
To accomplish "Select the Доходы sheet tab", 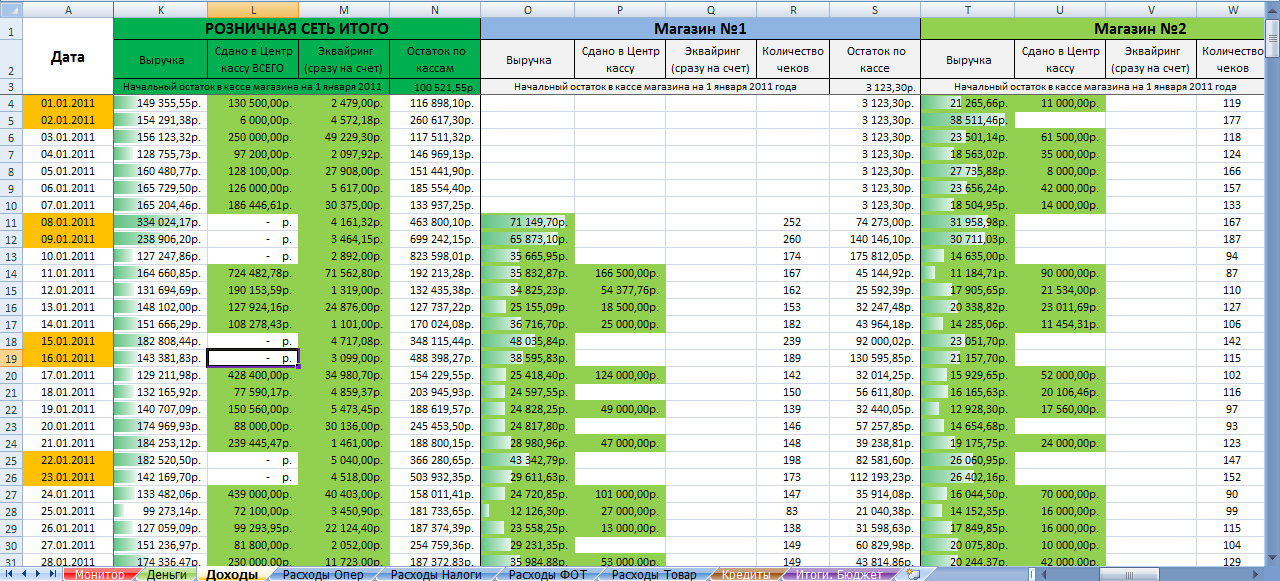I will (232, 575).
